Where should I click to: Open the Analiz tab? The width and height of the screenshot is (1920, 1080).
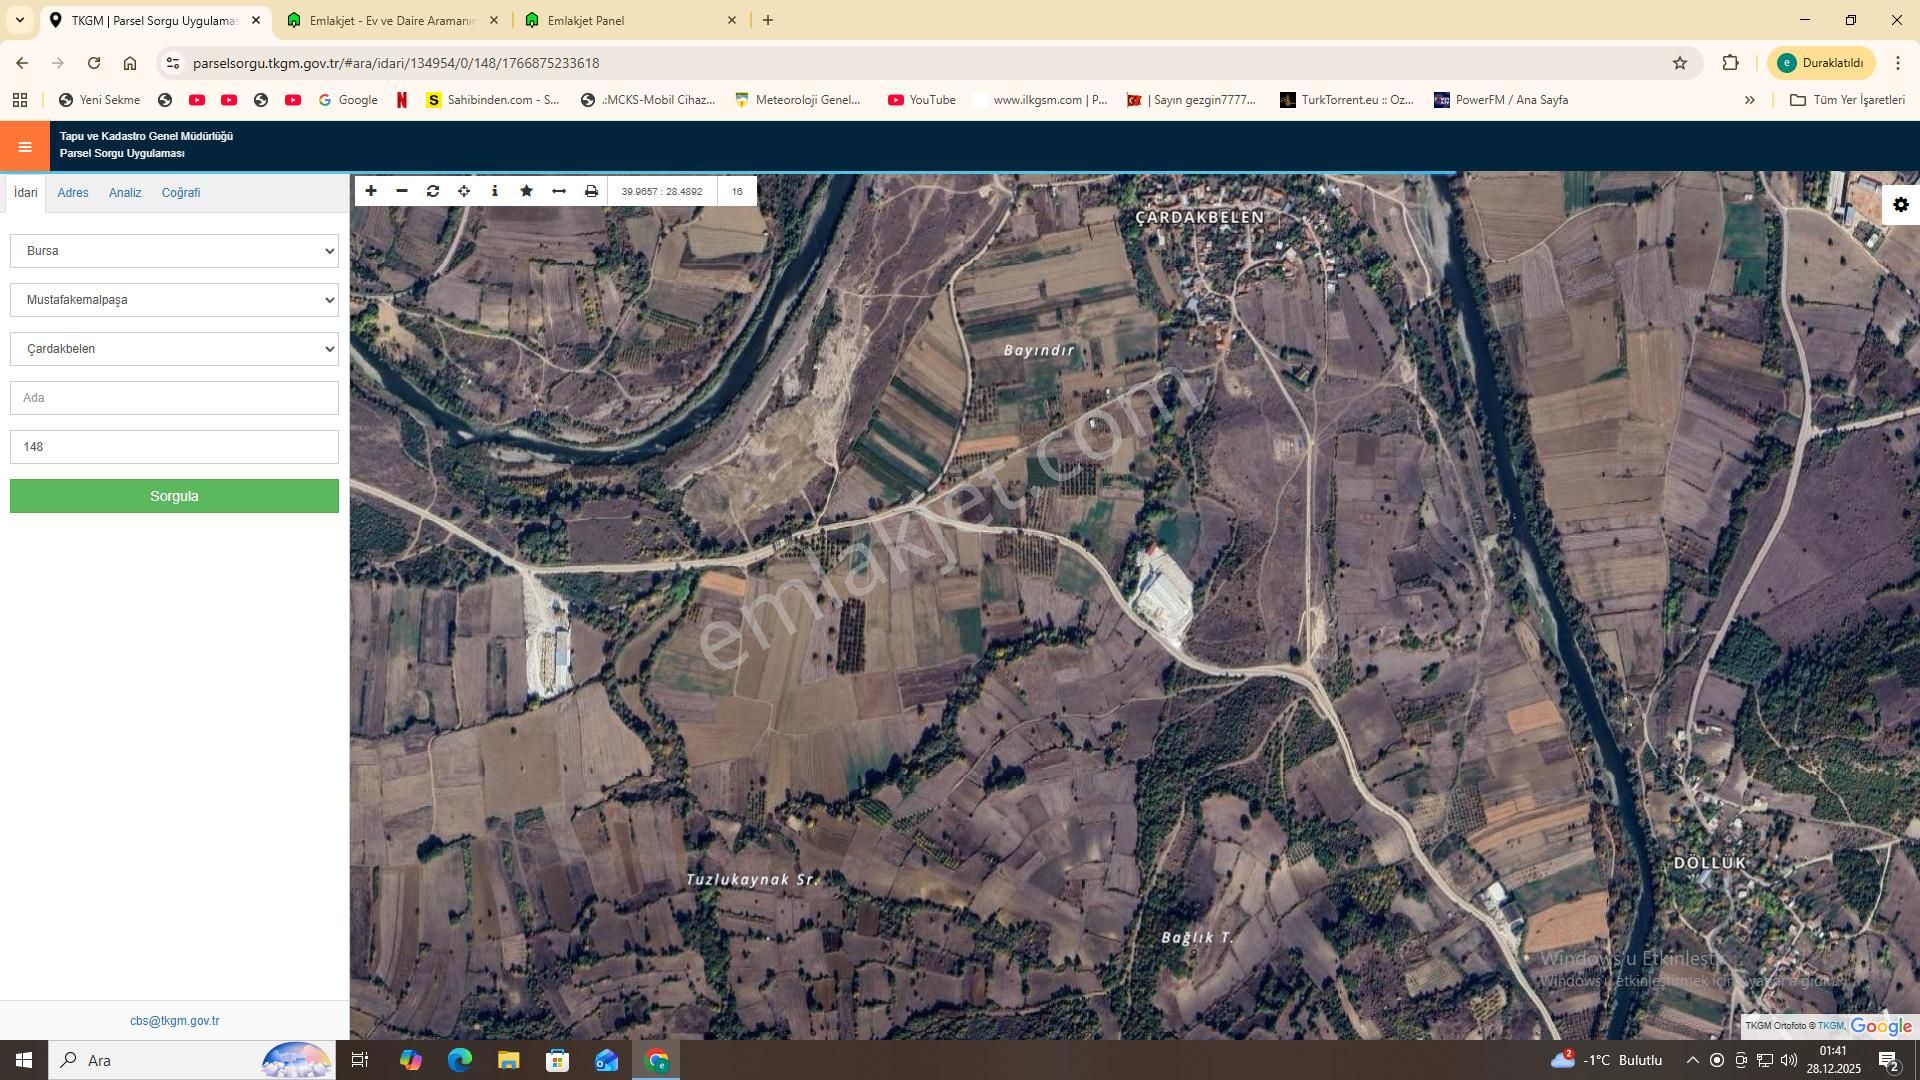pyautogui.click(x=125, y=193)
